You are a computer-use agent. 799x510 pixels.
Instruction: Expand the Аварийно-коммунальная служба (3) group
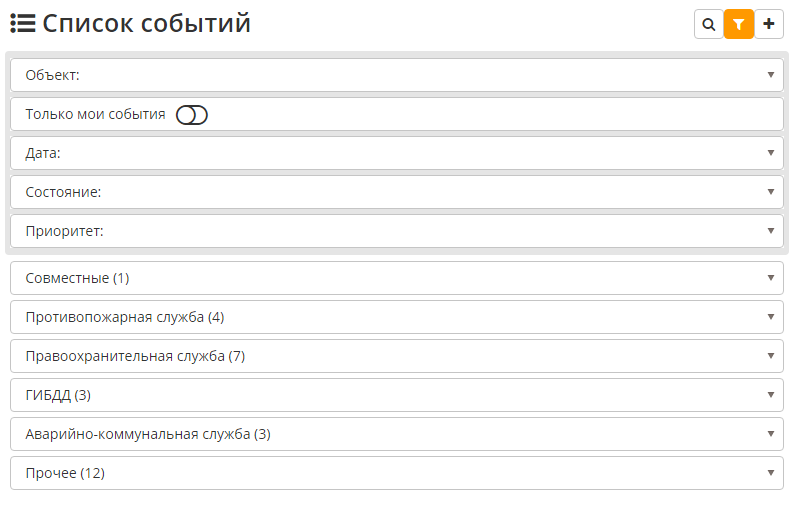[x=396, y=434]
